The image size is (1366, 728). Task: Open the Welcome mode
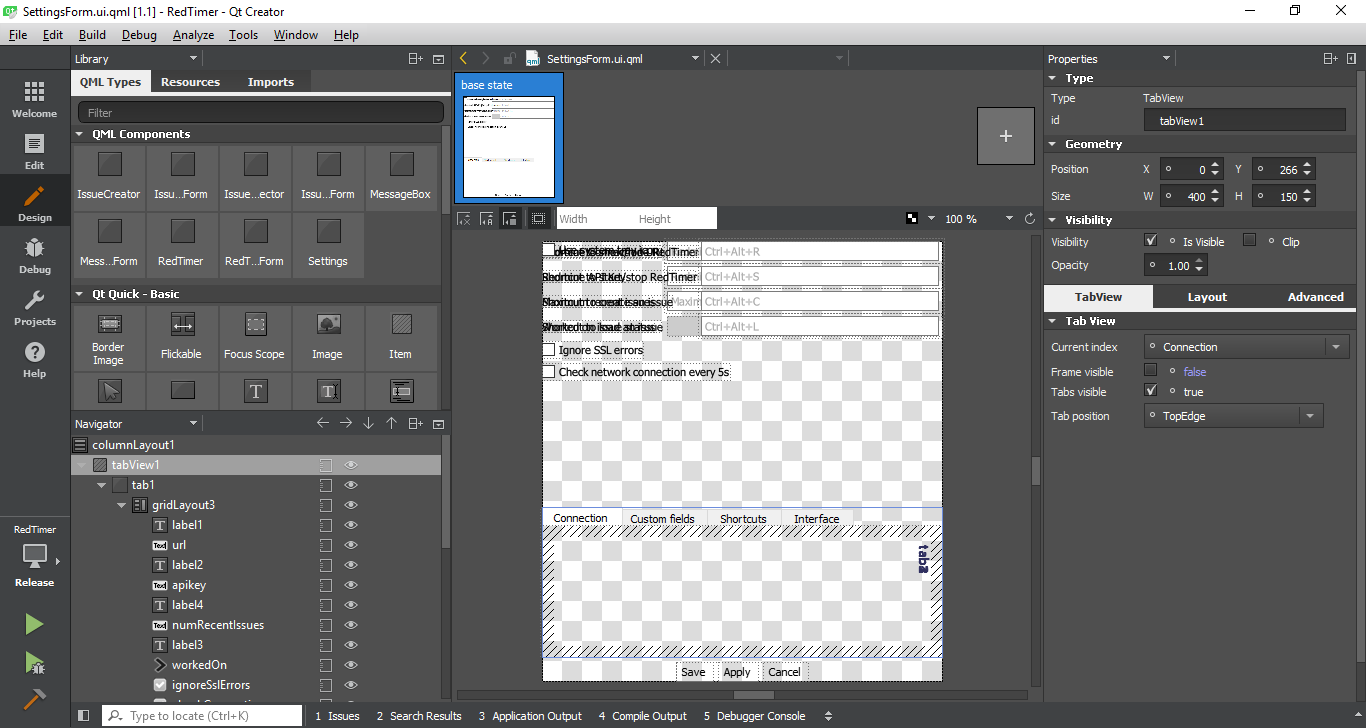pos(34,99)
